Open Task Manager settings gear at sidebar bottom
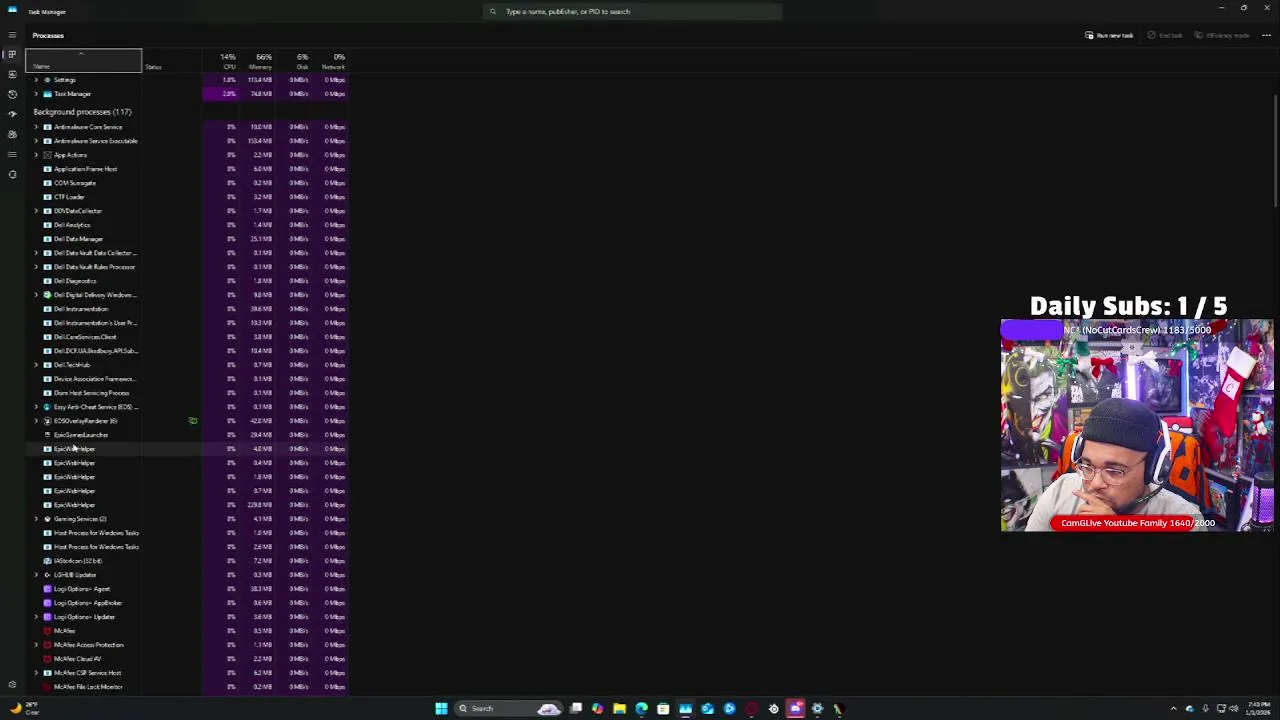Viewport: 1280px width, 720px height. (12, 685)
